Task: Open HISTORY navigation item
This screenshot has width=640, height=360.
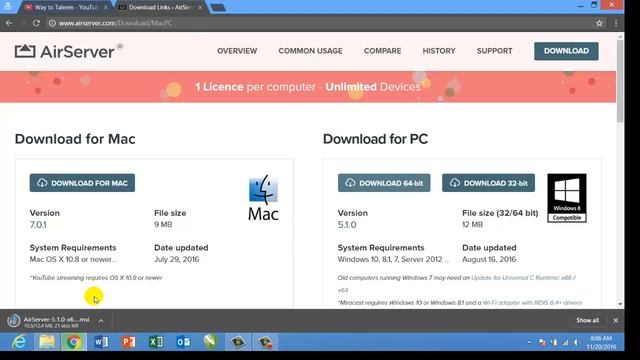Action: [439, 51]
